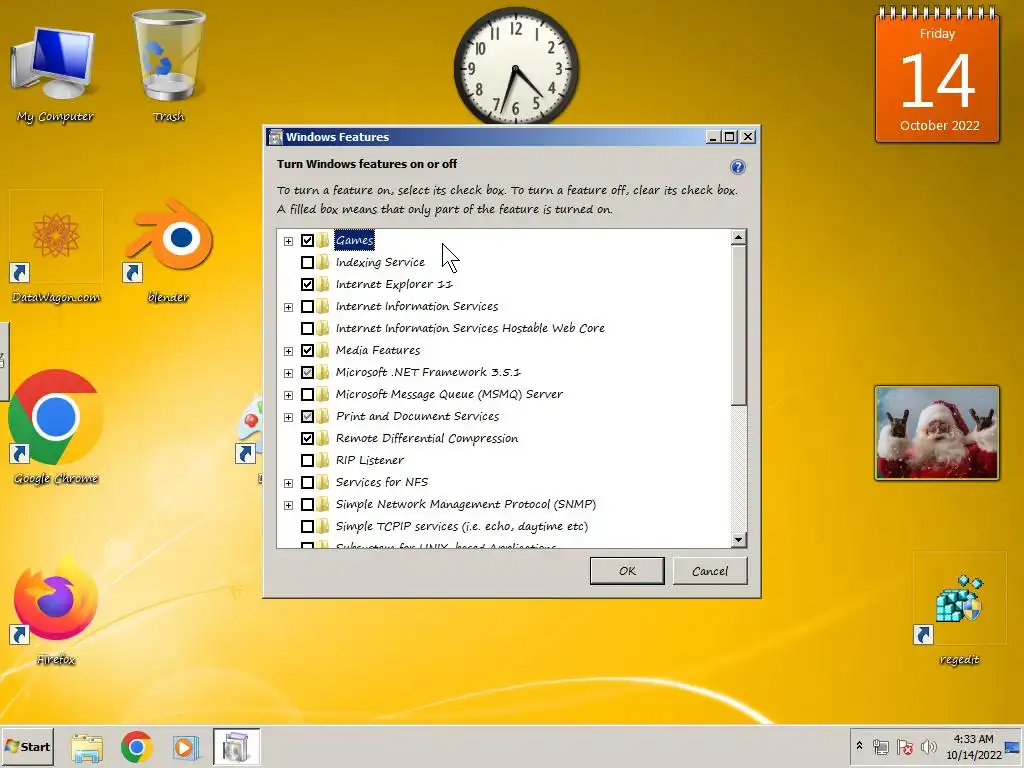Enable the Indexing Service checkbox

307,263
